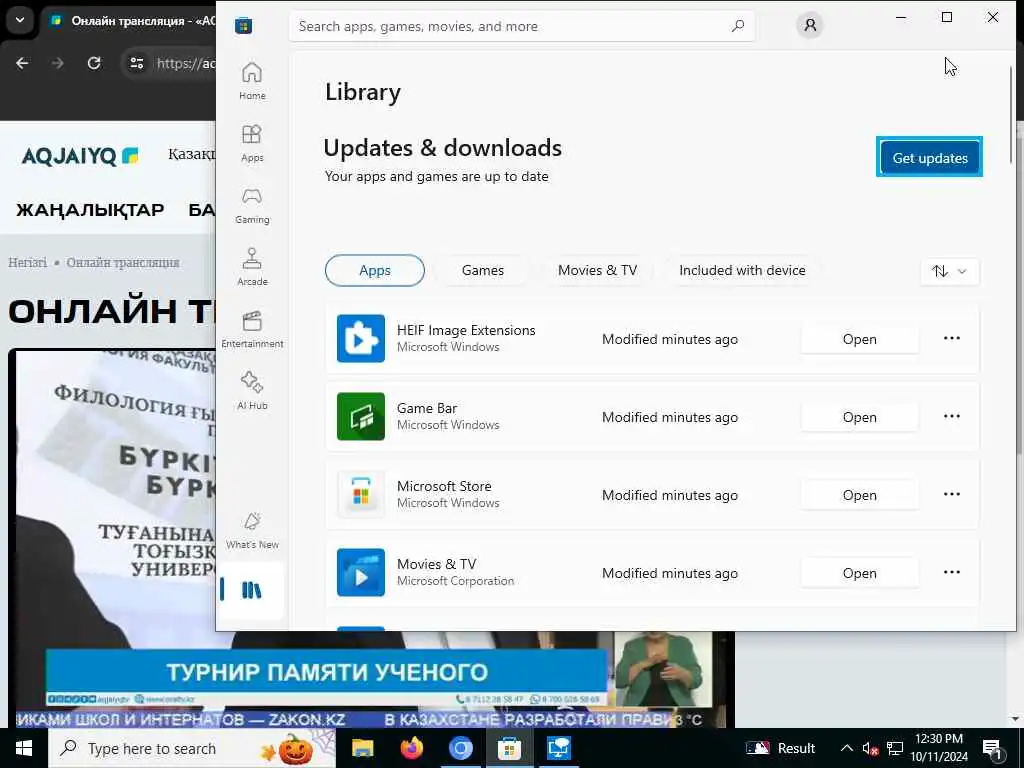This screenshot has width=1024, height=768.
Task: Click the Онлайн трансляция breadcrumb link
Action: click(x=123, y=263)
